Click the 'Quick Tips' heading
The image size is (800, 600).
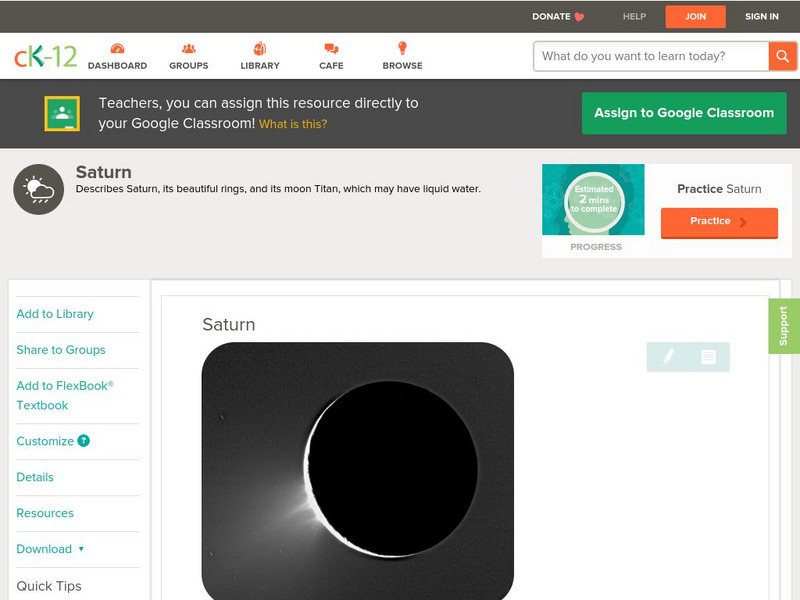click(x=49, y=586)
